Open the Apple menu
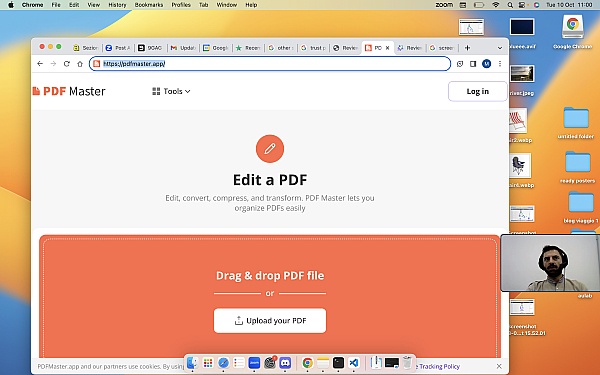This screenshot has width=600, height=375. (x=11, y=5)
